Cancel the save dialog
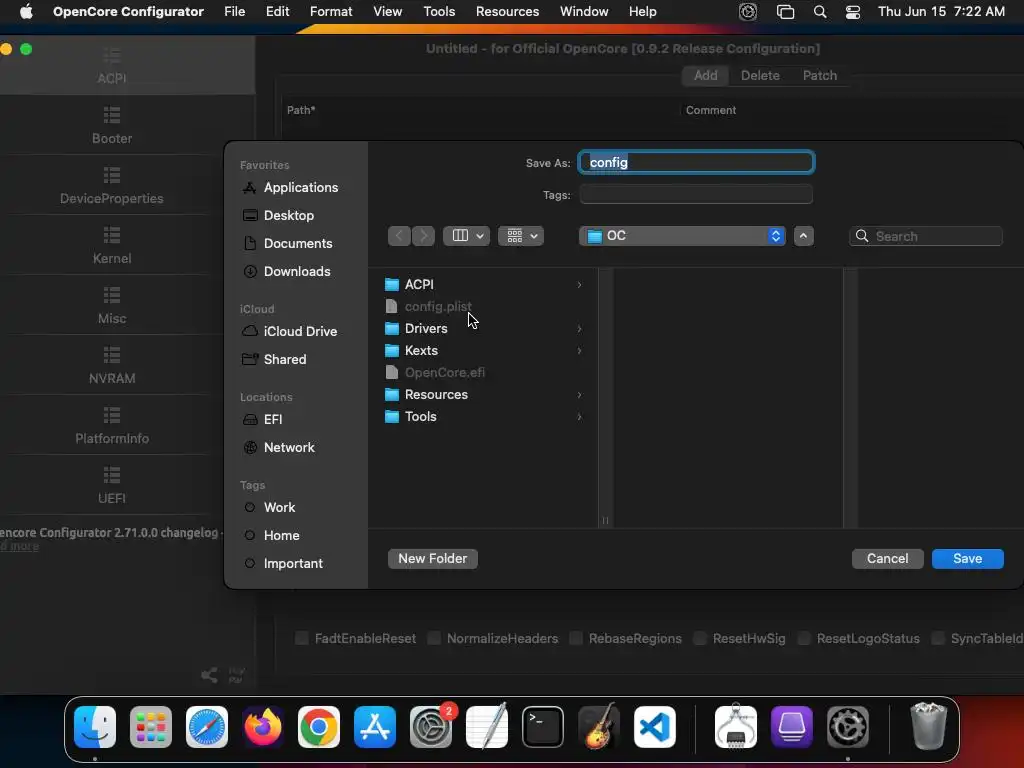This screenshot has height=768, width=1024. (887, 558)
